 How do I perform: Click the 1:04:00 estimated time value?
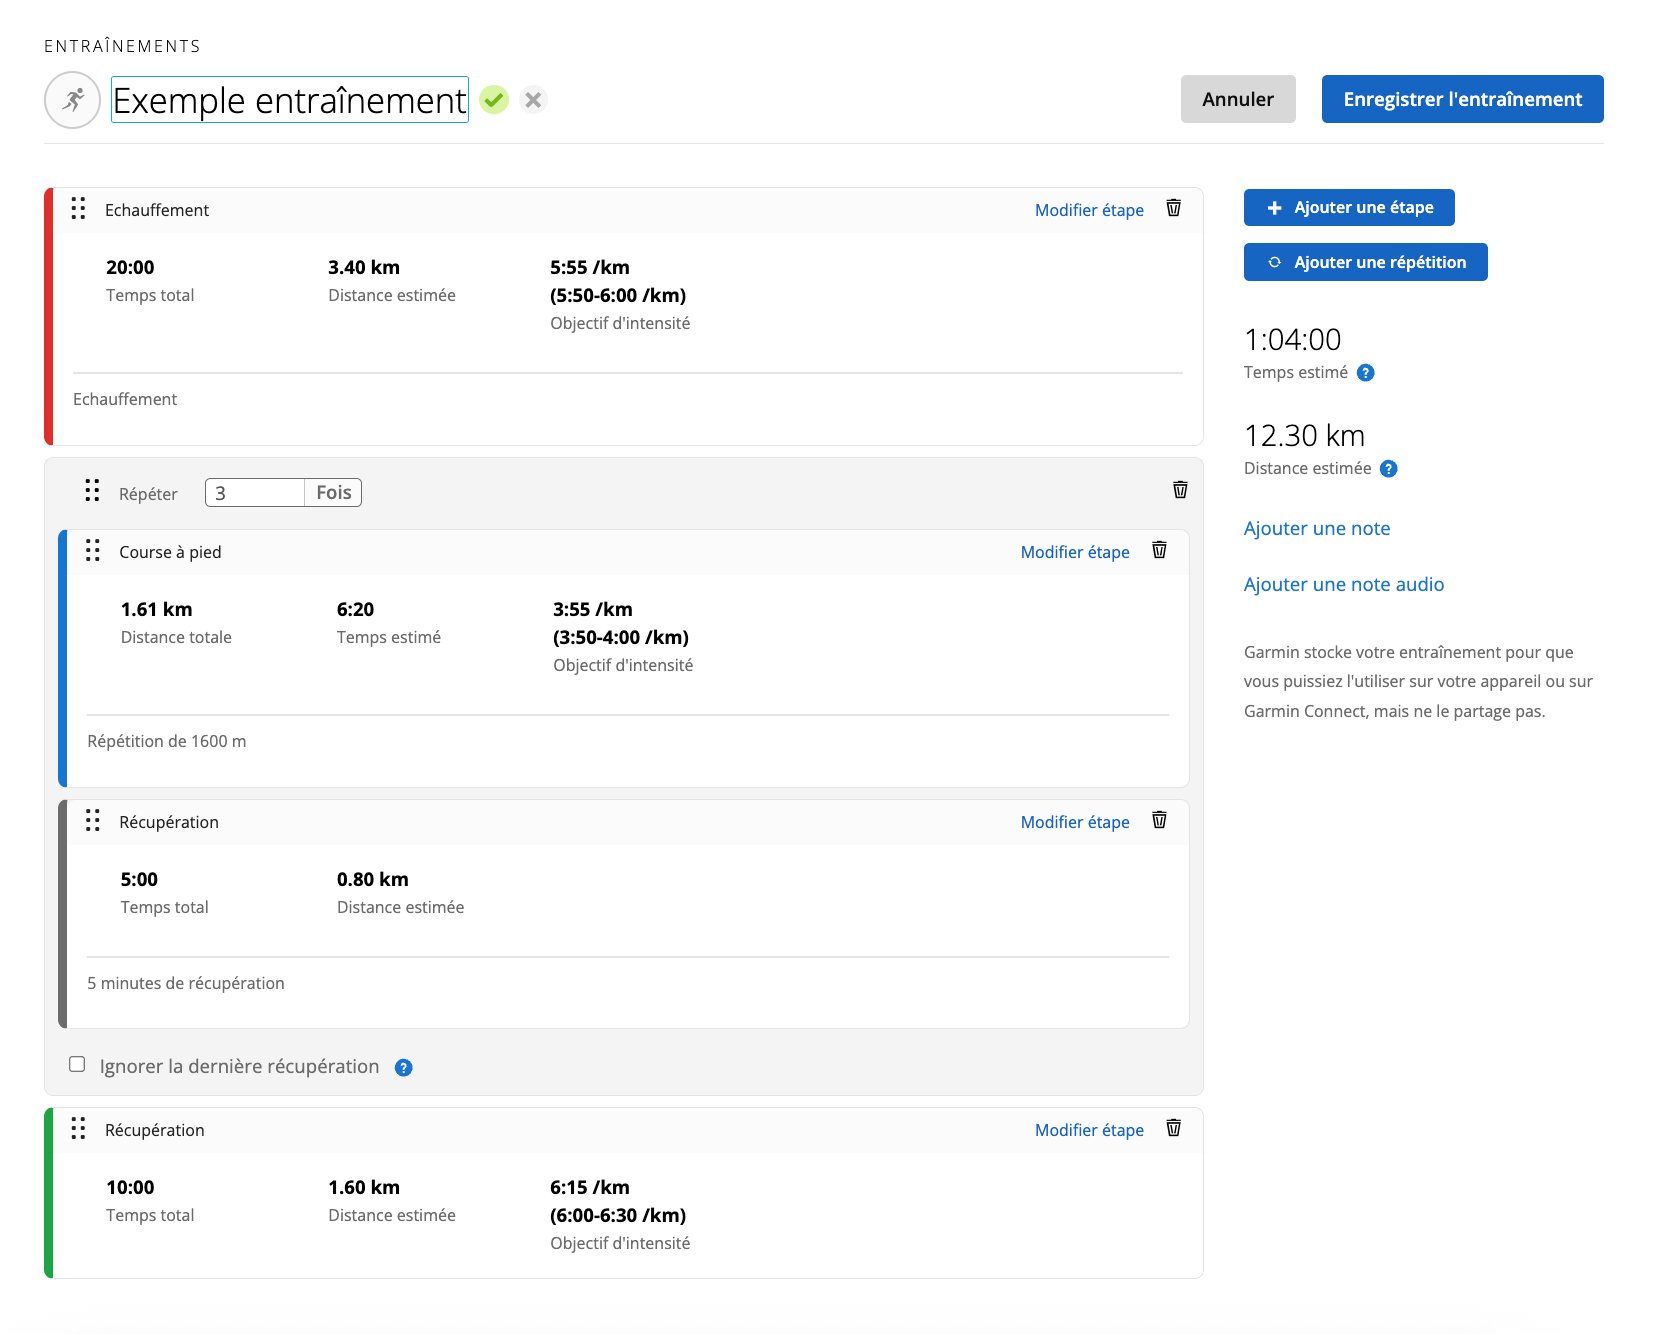pyautogui.click(x=1292, y=340)
